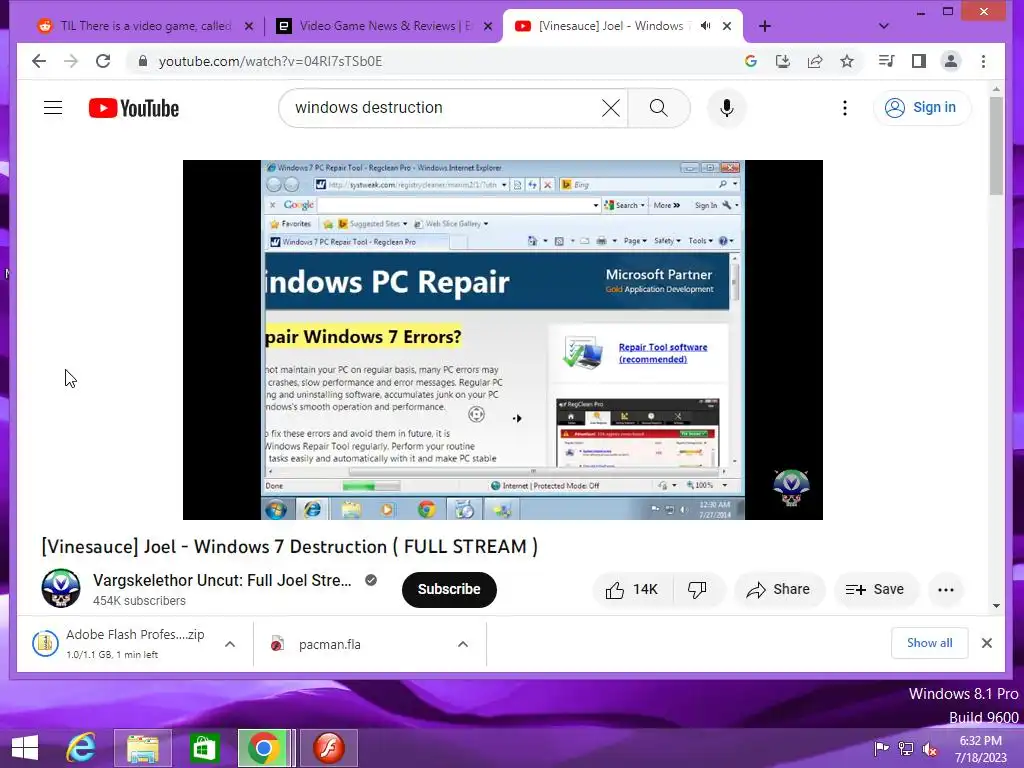Open Adobe Flash from the taskbar
This screenshot has height=768, width=1024.
tap(328, 748)
